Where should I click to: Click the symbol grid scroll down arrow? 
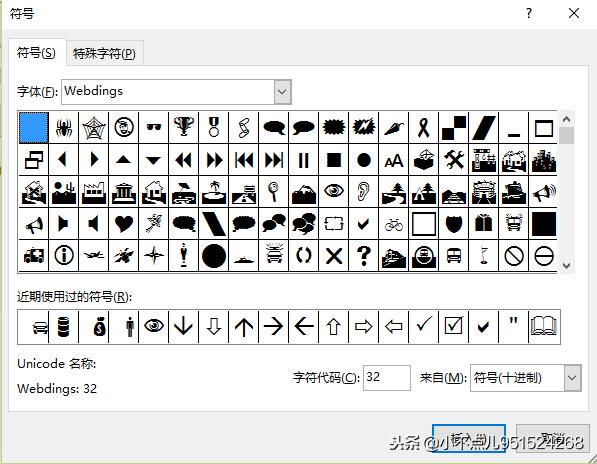coord(566,265)
